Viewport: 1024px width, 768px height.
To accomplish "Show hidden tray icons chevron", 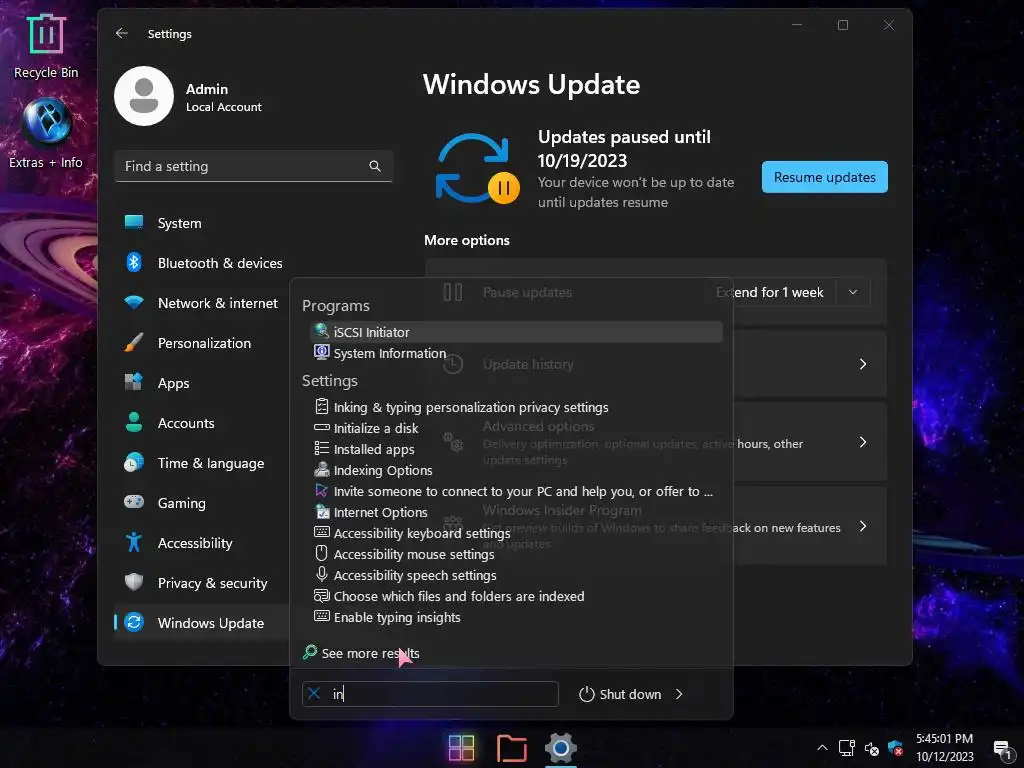I will point(822,748).
